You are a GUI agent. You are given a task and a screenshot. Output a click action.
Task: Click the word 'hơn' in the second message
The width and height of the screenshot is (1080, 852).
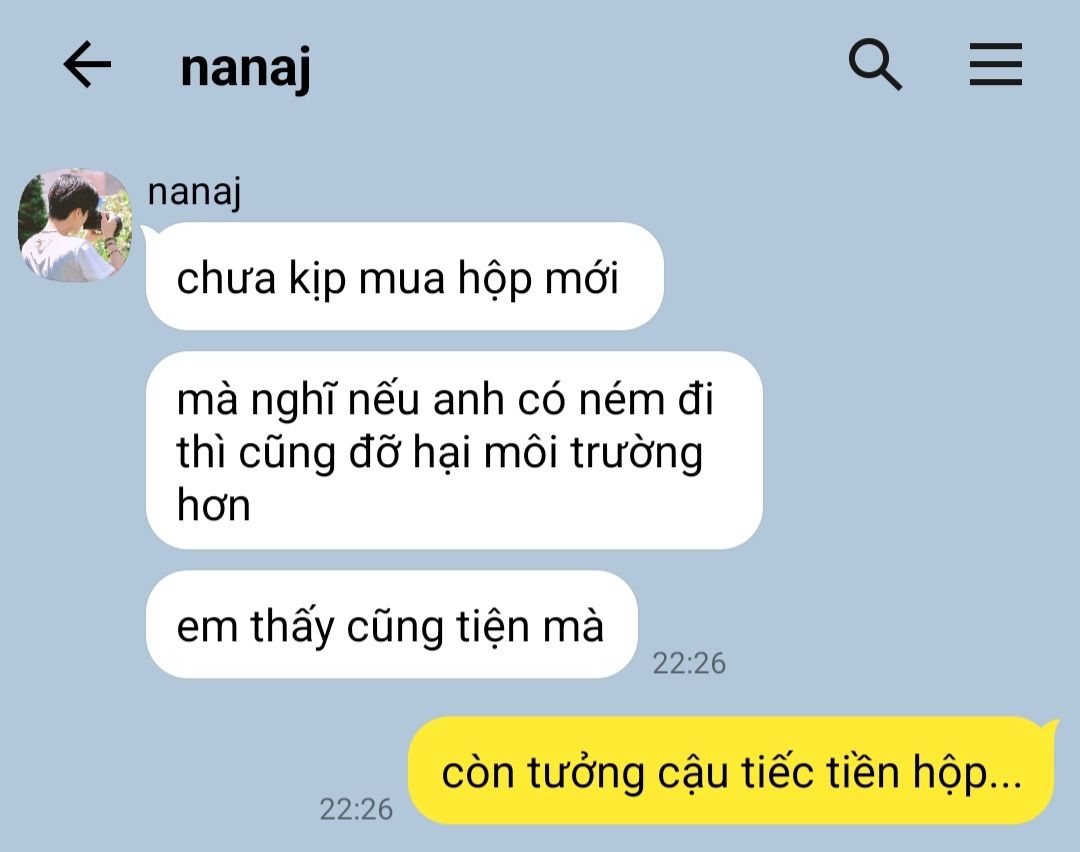pyautogui.click(x=214, y=505)
